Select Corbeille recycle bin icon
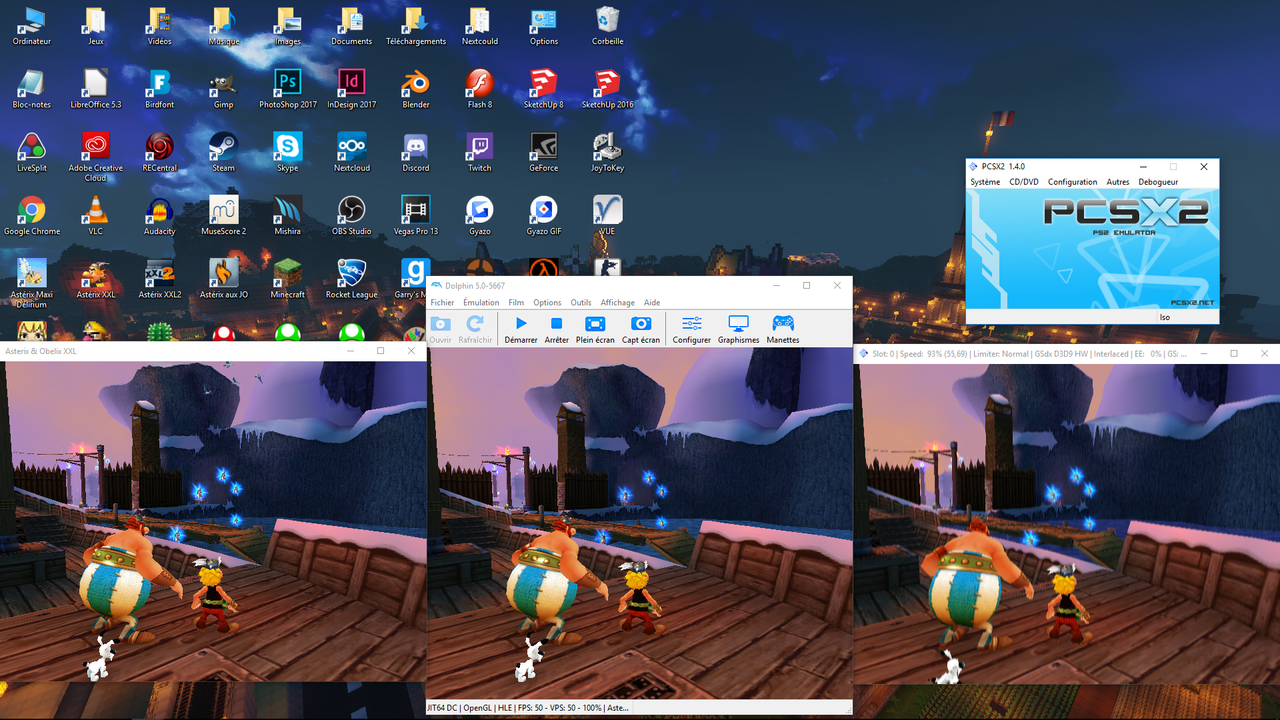This screenshot has height=720, width=1280. coord(607,26)
